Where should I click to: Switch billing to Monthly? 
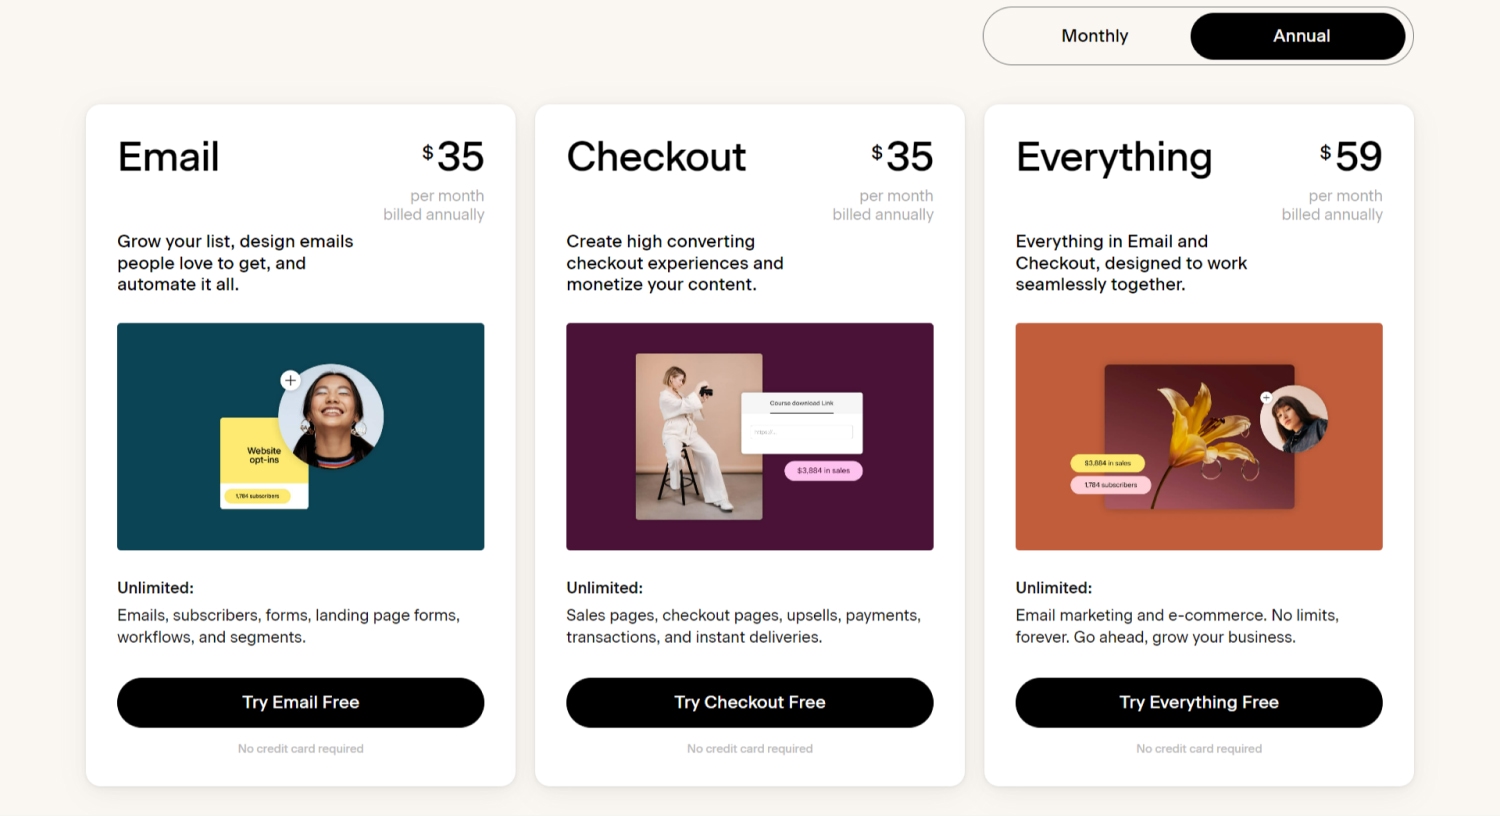point(1094,36)
